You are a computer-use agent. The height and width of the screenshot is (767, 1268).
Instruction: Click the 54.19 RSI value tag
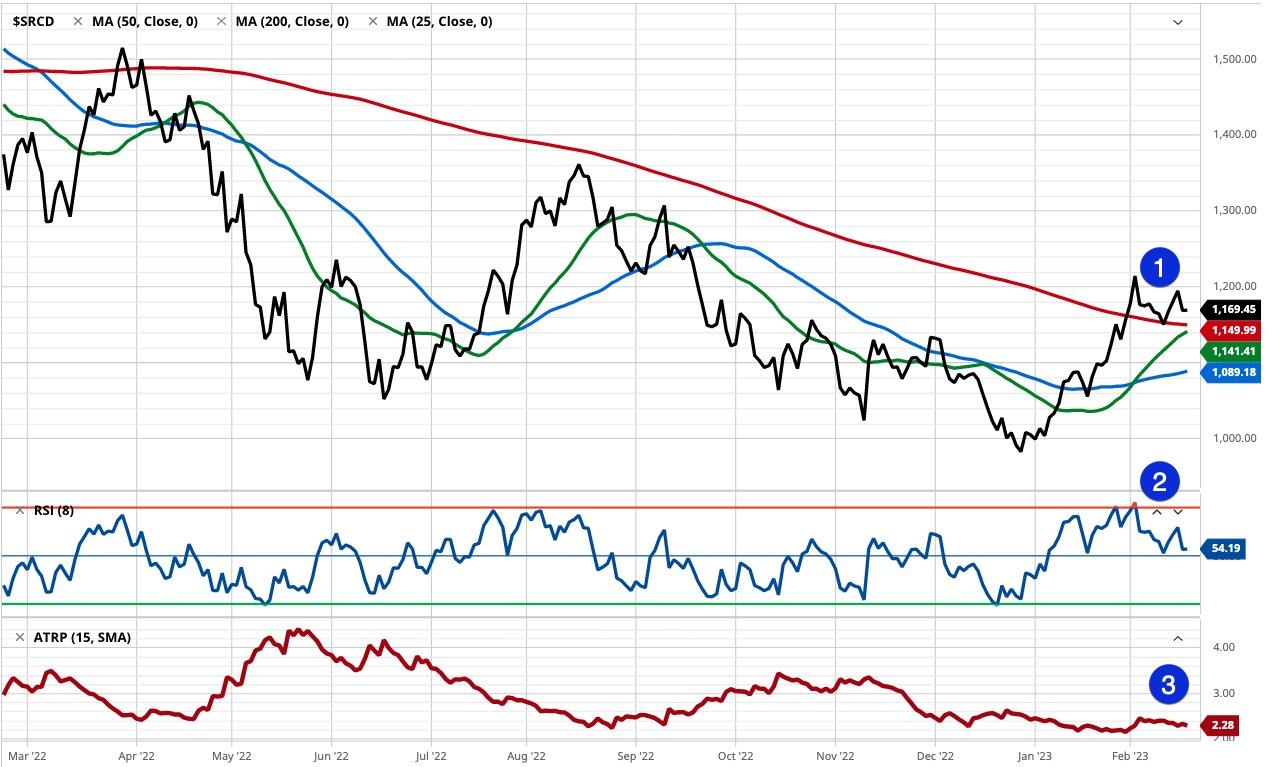1222,548
